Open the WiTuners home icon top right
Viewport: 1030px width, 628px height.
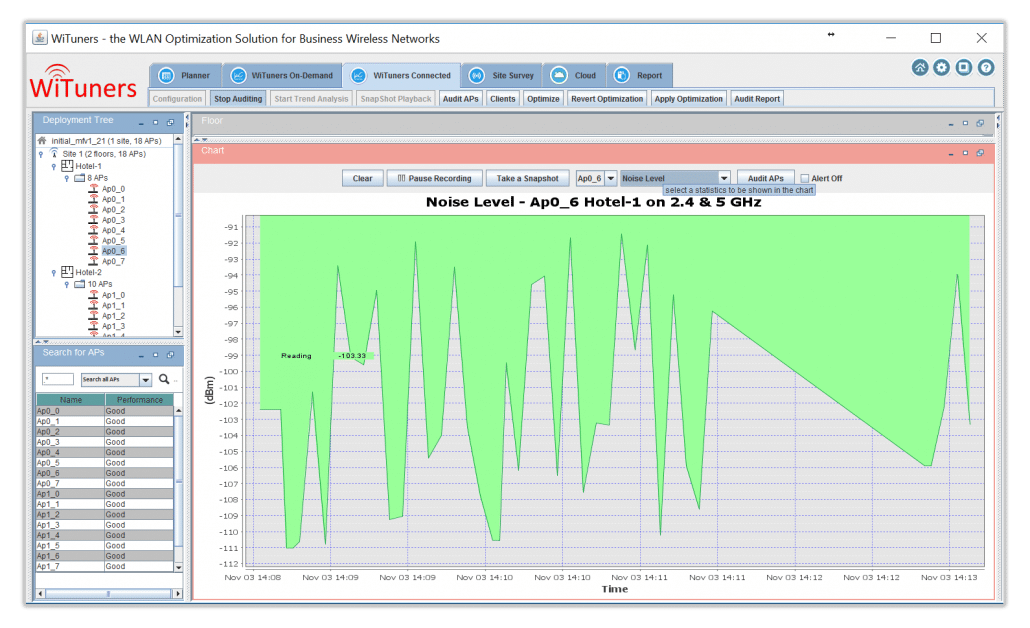(x=919, y=67)
